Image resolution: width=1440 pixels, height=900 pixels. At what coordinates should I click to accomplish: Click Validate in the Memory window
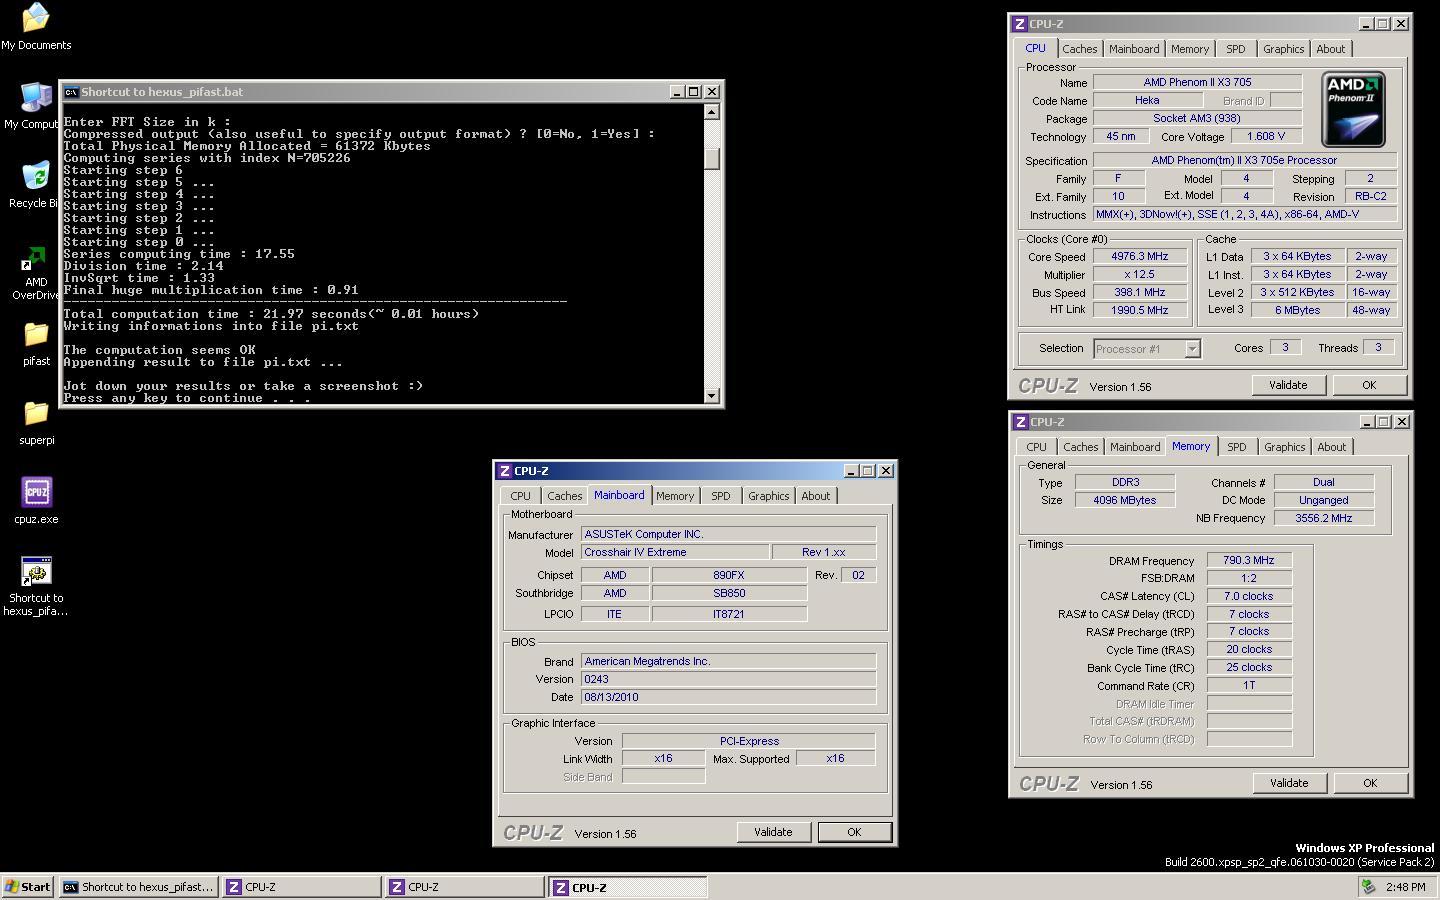pyautogui.click(x=1289, y=783)
